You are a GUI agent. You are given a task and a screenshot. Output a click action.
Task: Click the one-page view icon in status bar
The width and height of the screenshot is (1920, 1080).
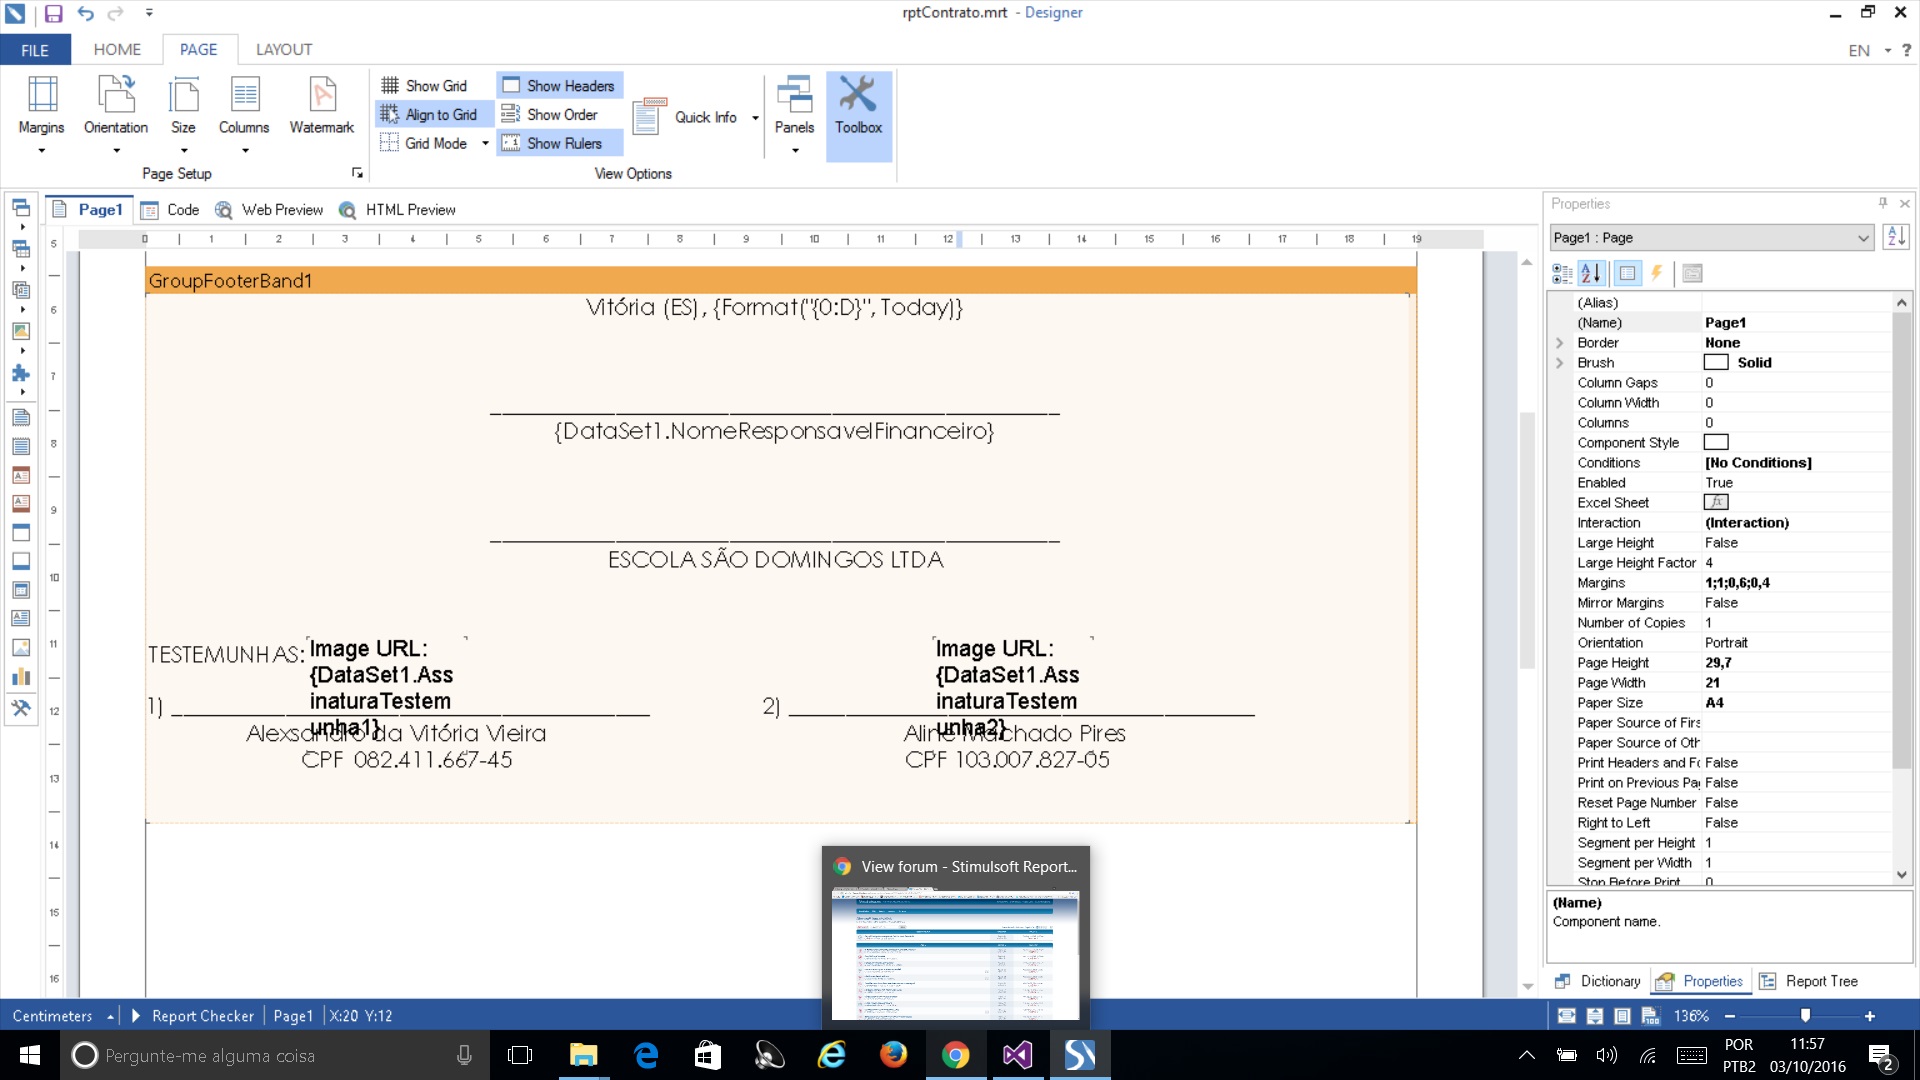coord(1622,1016)
